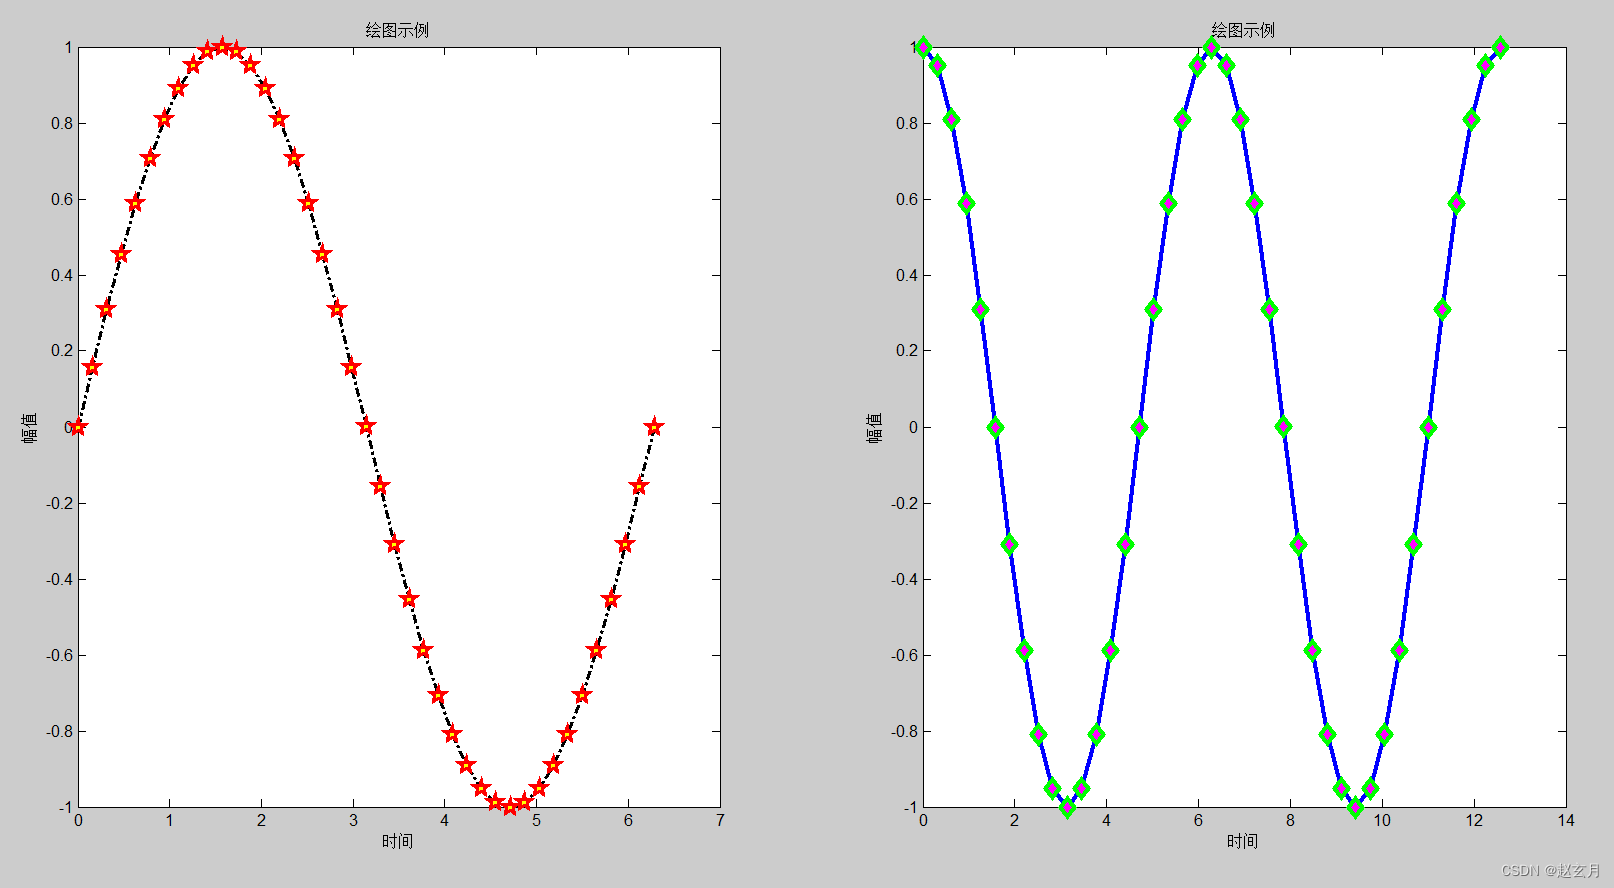
Task: Select the left plot title 绘图示例
Action: click(x=397, y=30)
